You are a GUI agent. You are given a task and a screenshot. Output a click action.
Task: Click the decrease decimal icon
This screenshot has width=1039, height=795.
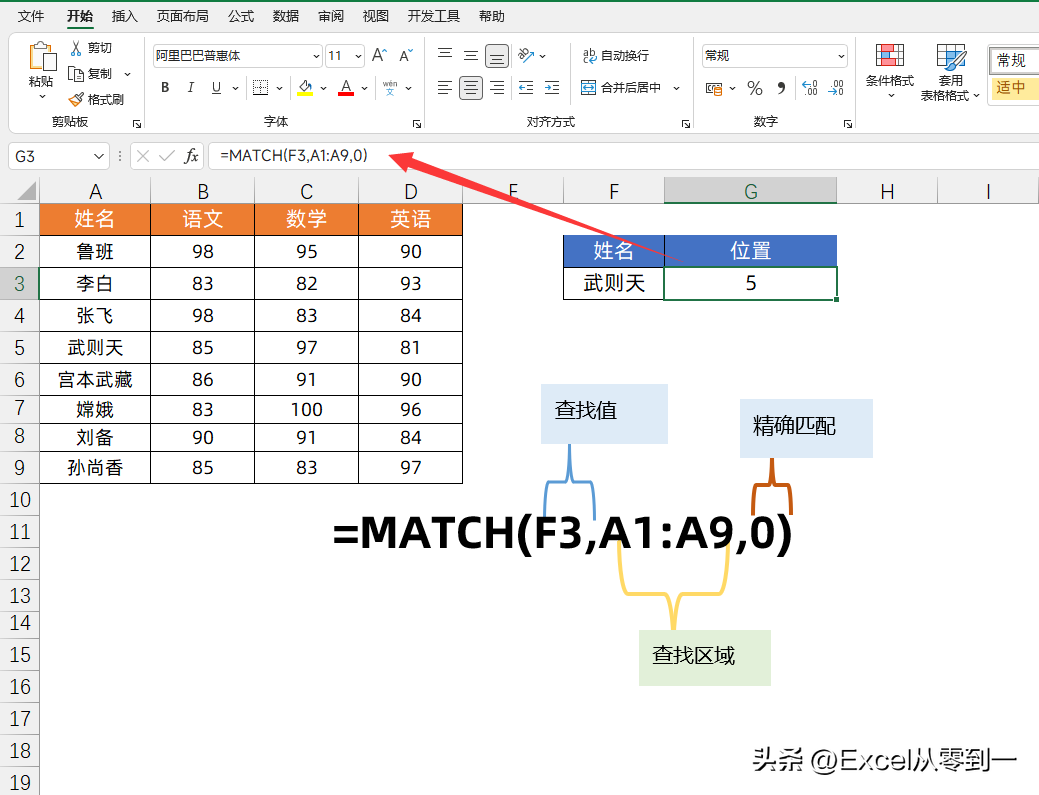tap(836, 88)
